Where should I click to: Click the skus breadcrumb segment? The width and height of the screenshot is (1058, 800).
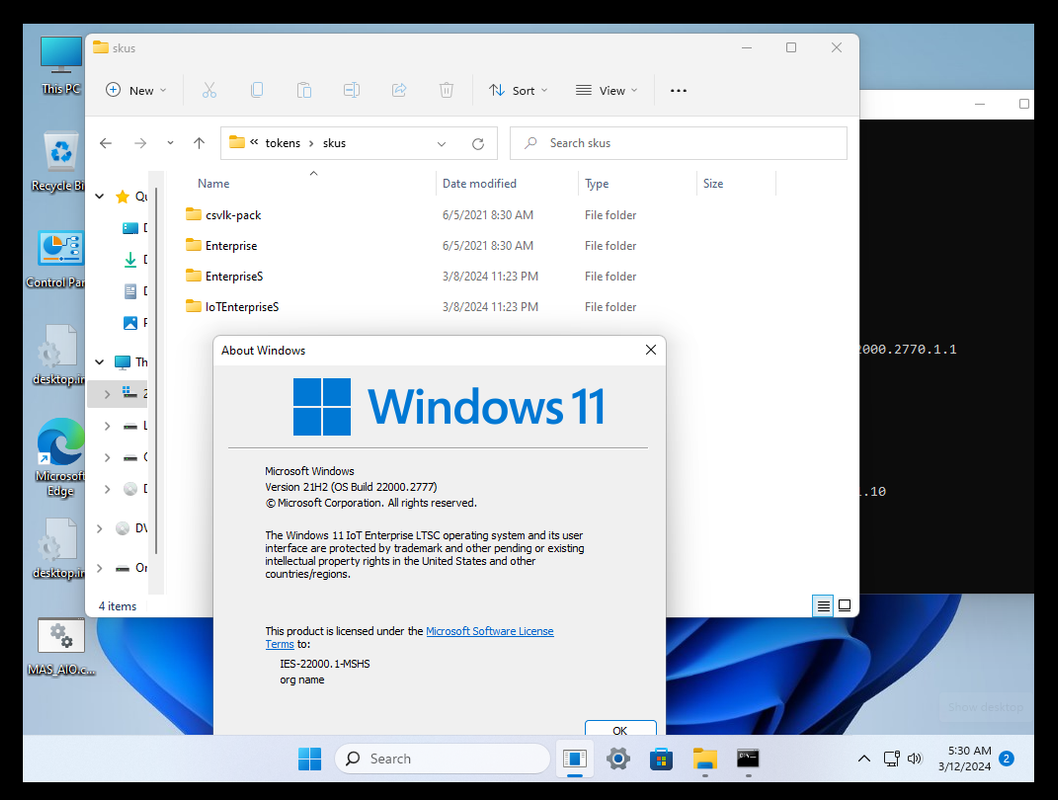pyautogui.click(x=334, y=143)
